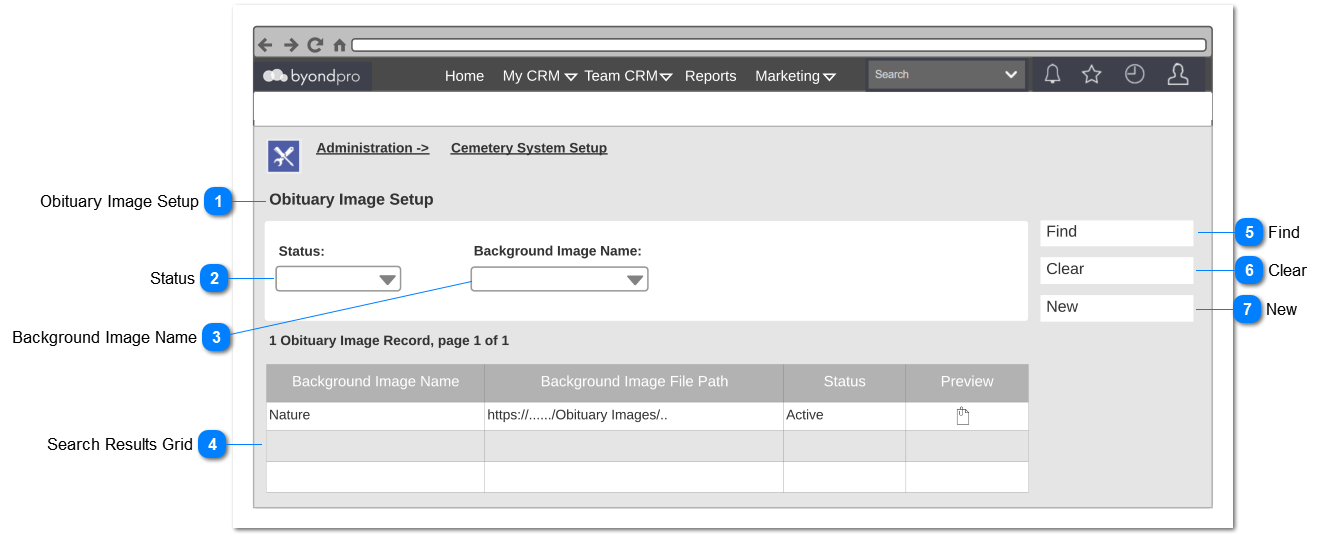1323x537 pixels.
Task: Open notifications bell icon
Action: (1052, 74)
